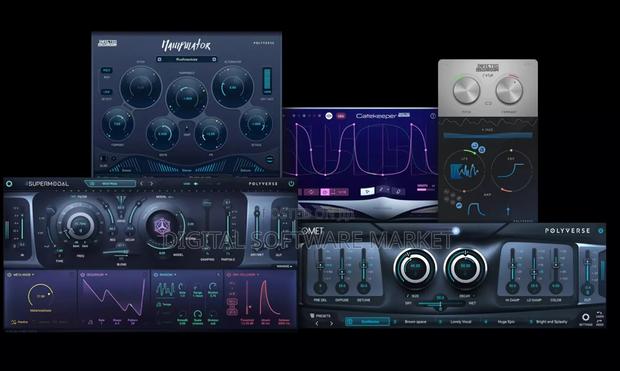Viewport: 620px width, 371px height.
Task: Click the Manipulator wet/dry meter
Action: 267,80
